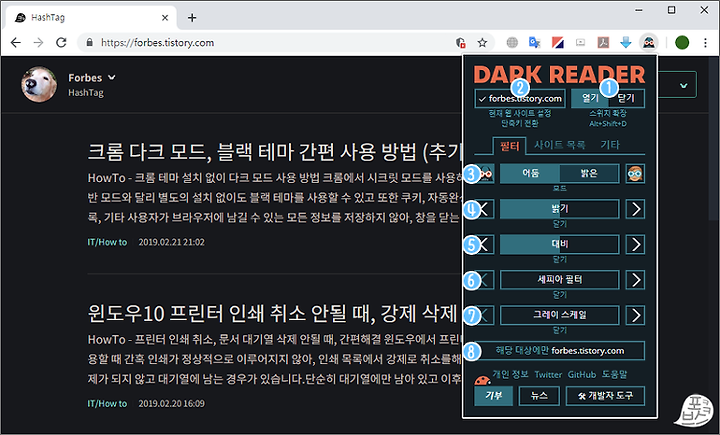
Task: Open the green chevron dropdown at top right
Action: tap(684, 85)
